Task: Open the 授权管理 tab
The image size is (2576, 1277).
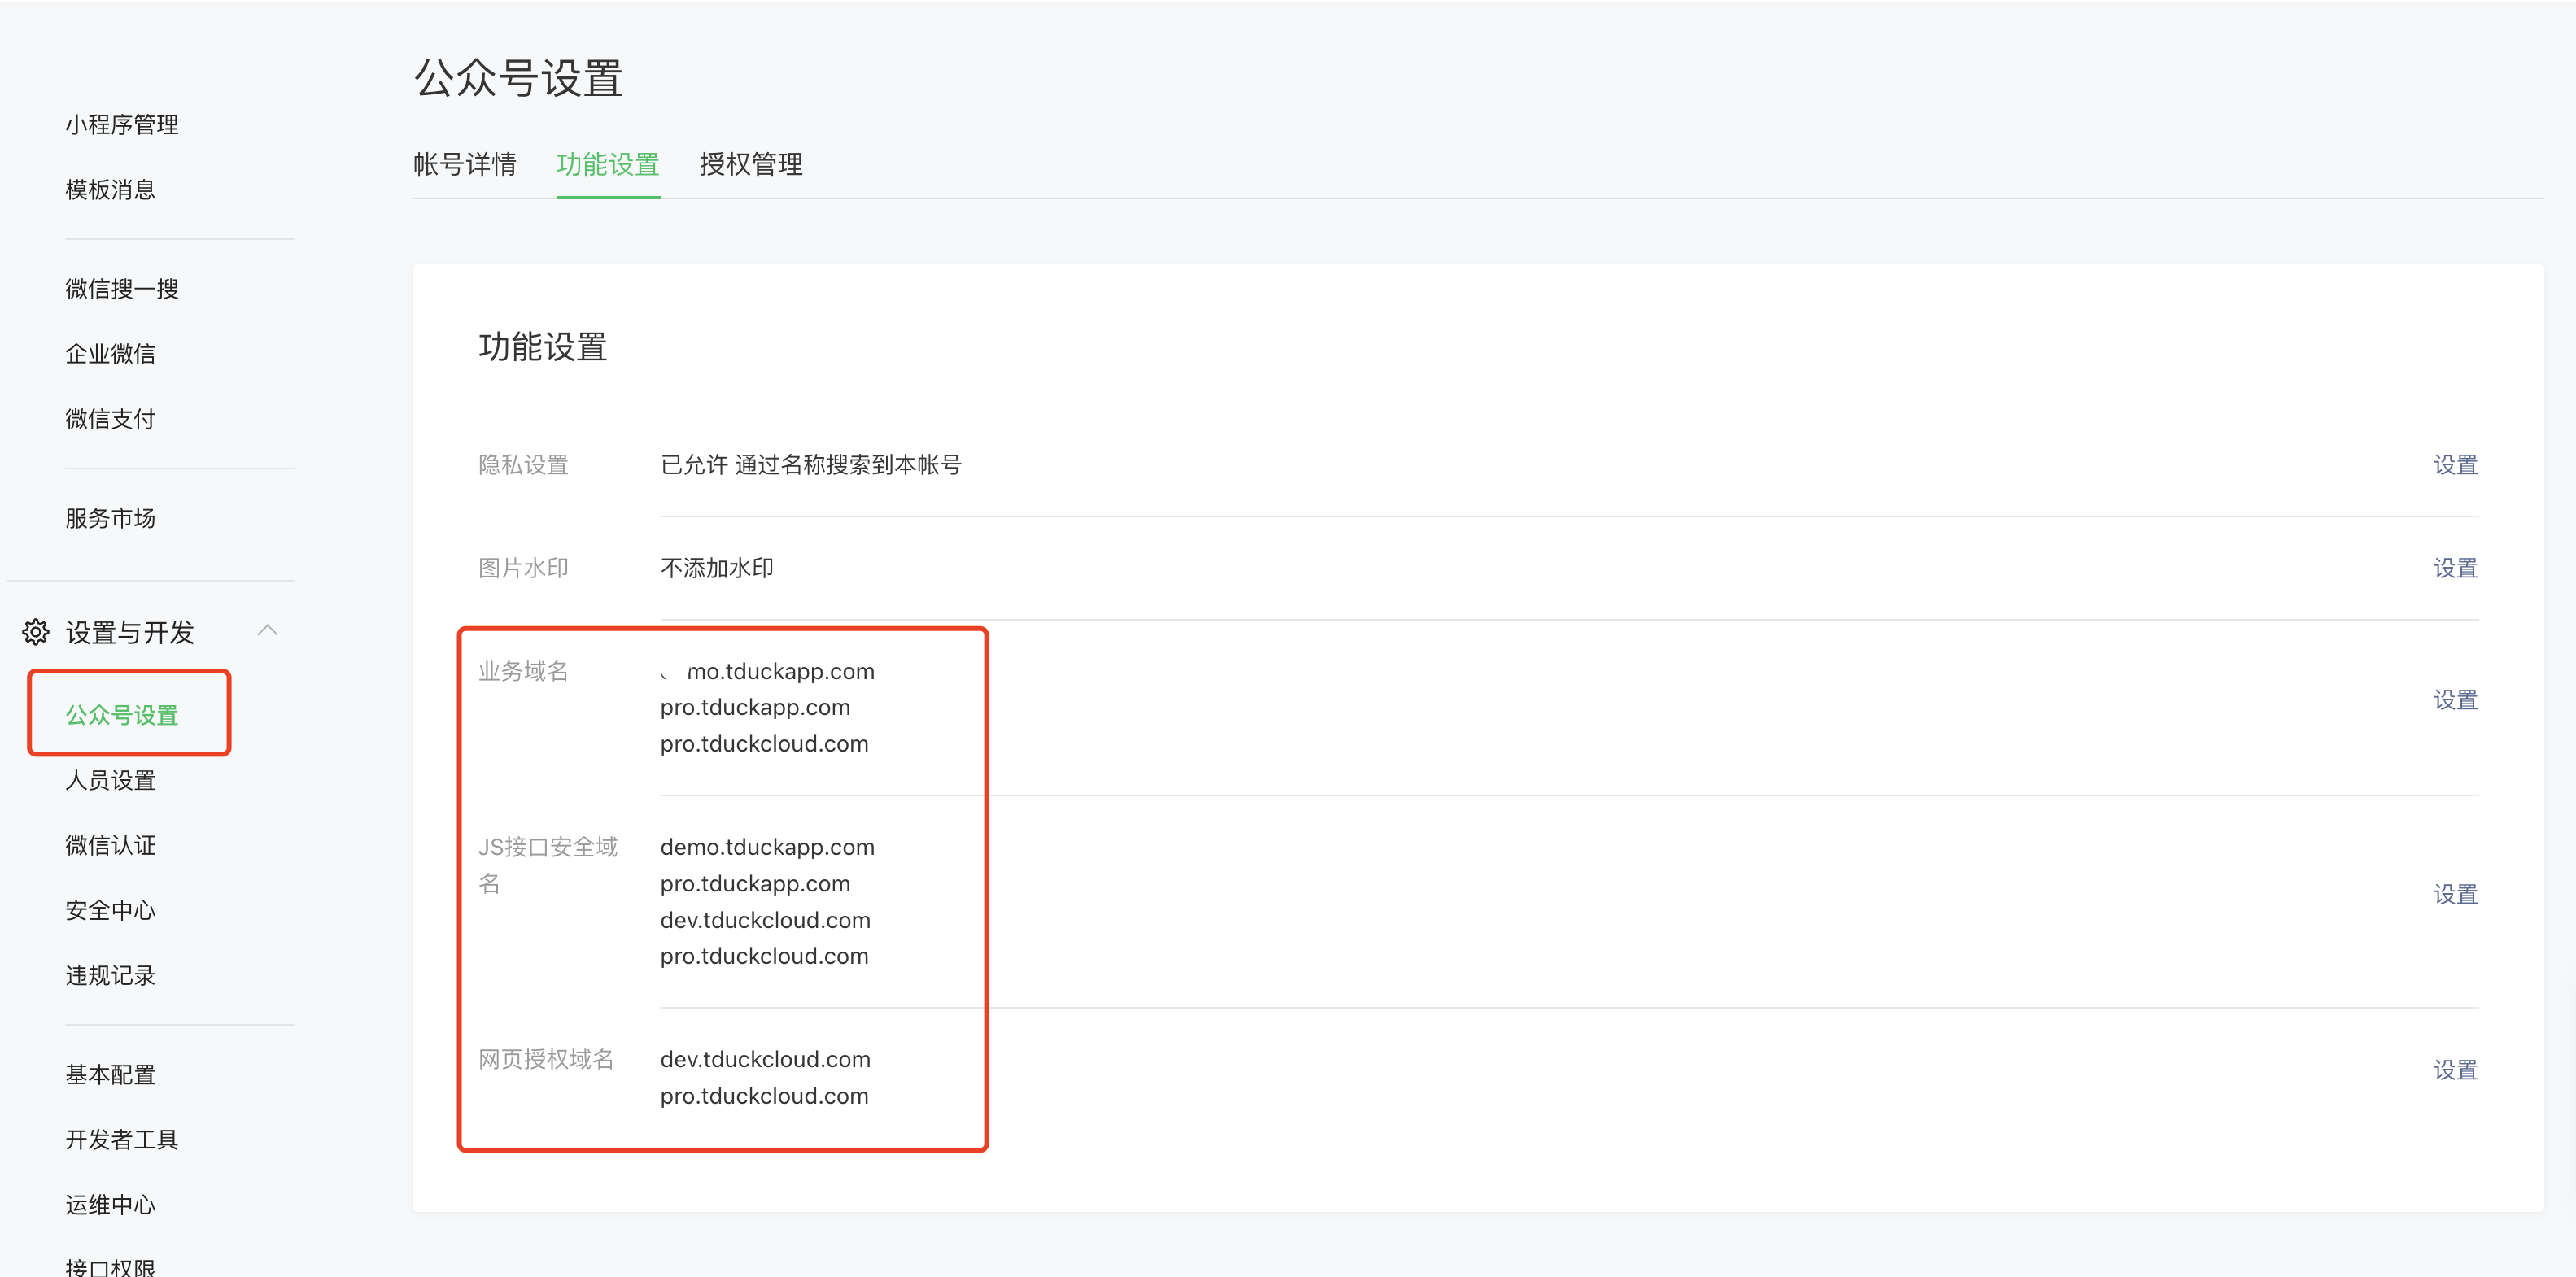Action: coord(751,164)
